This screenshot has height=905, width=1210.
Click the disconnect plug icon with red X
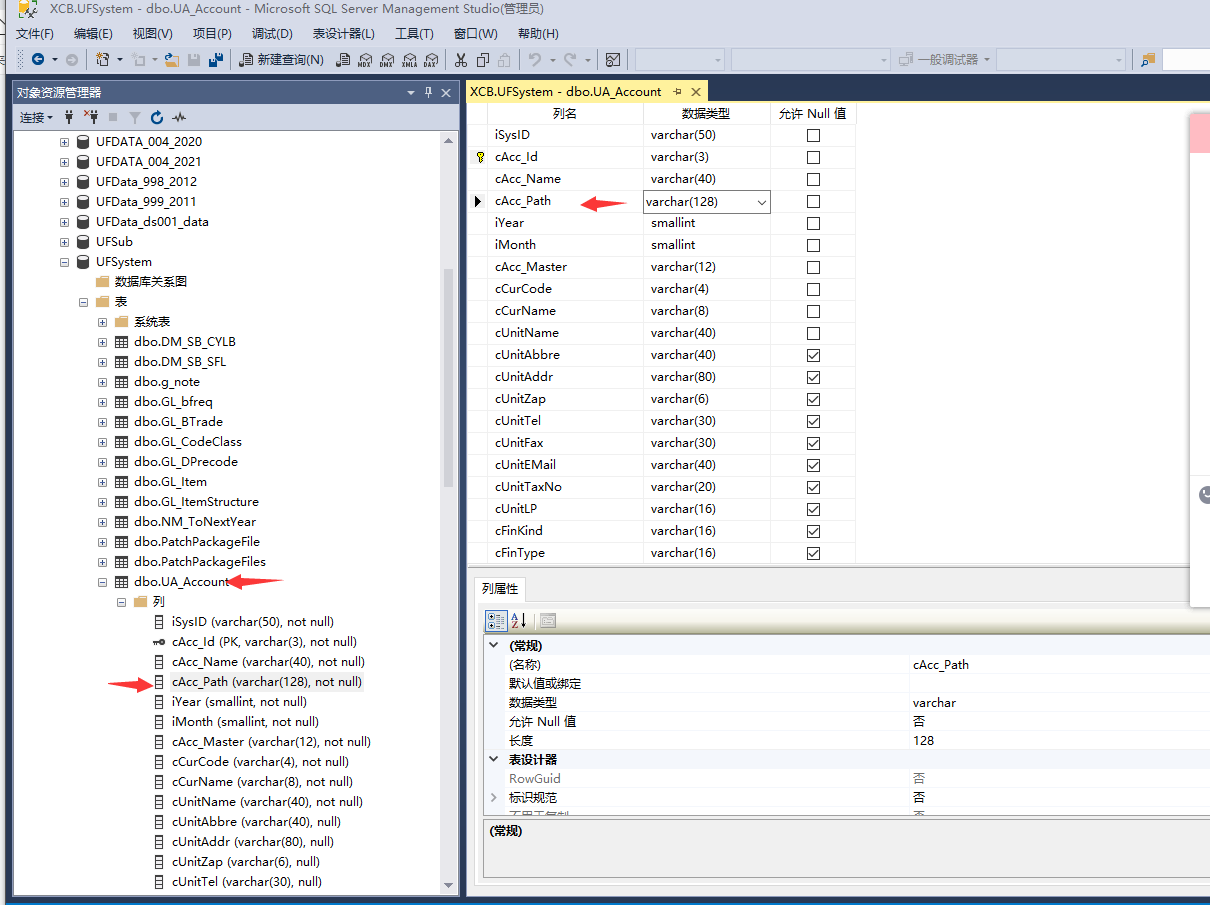coord(91,117)
